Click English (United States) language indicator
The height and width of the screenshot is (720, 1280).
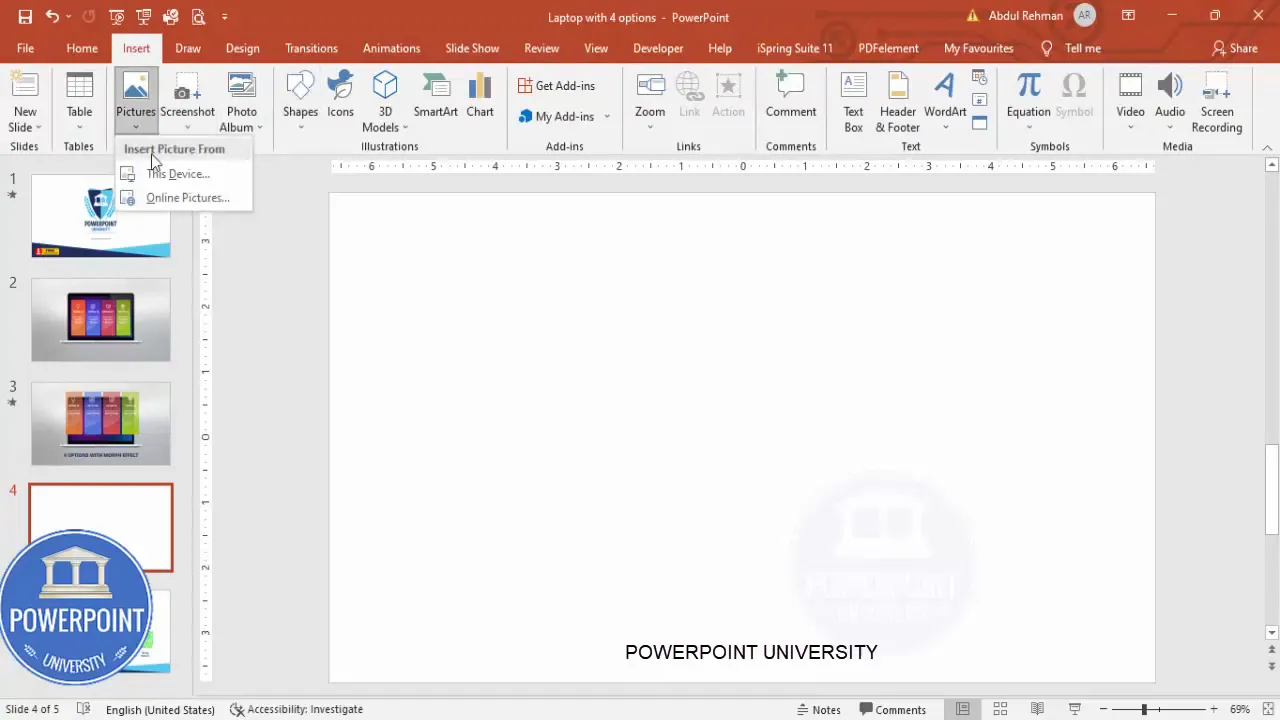pos(160,709)
